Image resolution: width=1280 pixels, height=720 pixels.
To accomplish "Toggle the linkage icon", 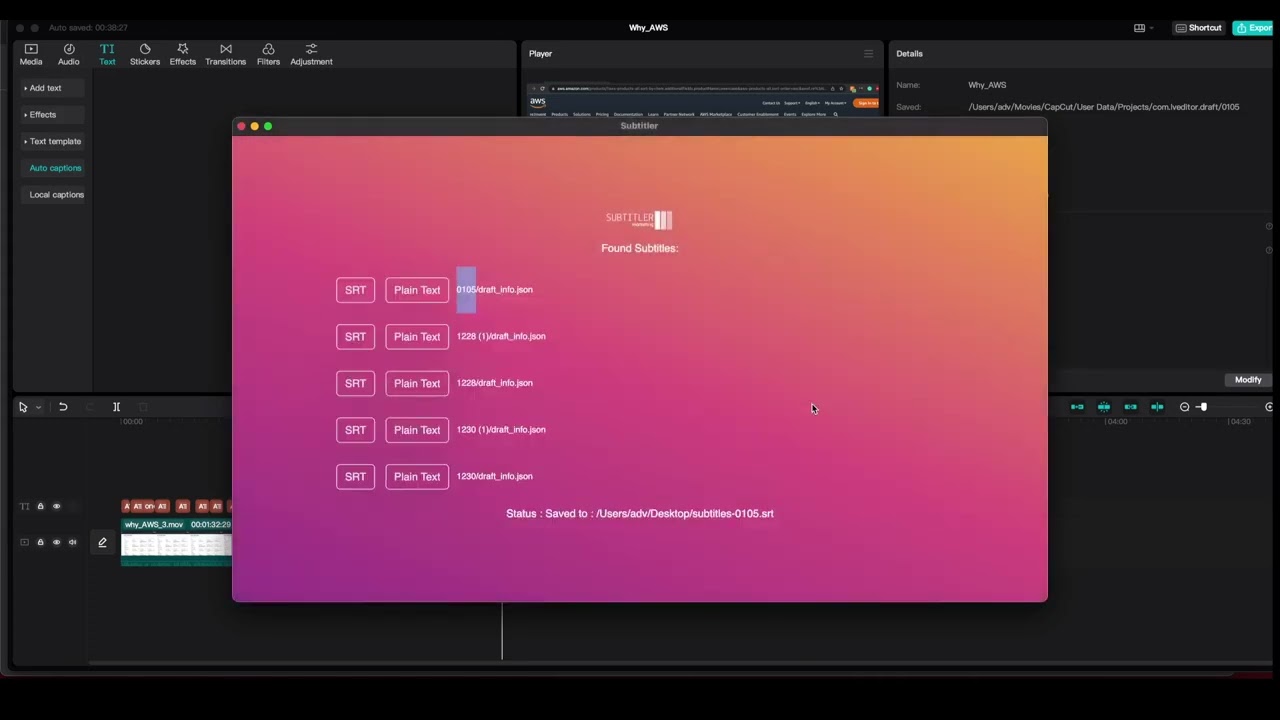I will [x=1130, y=407].
